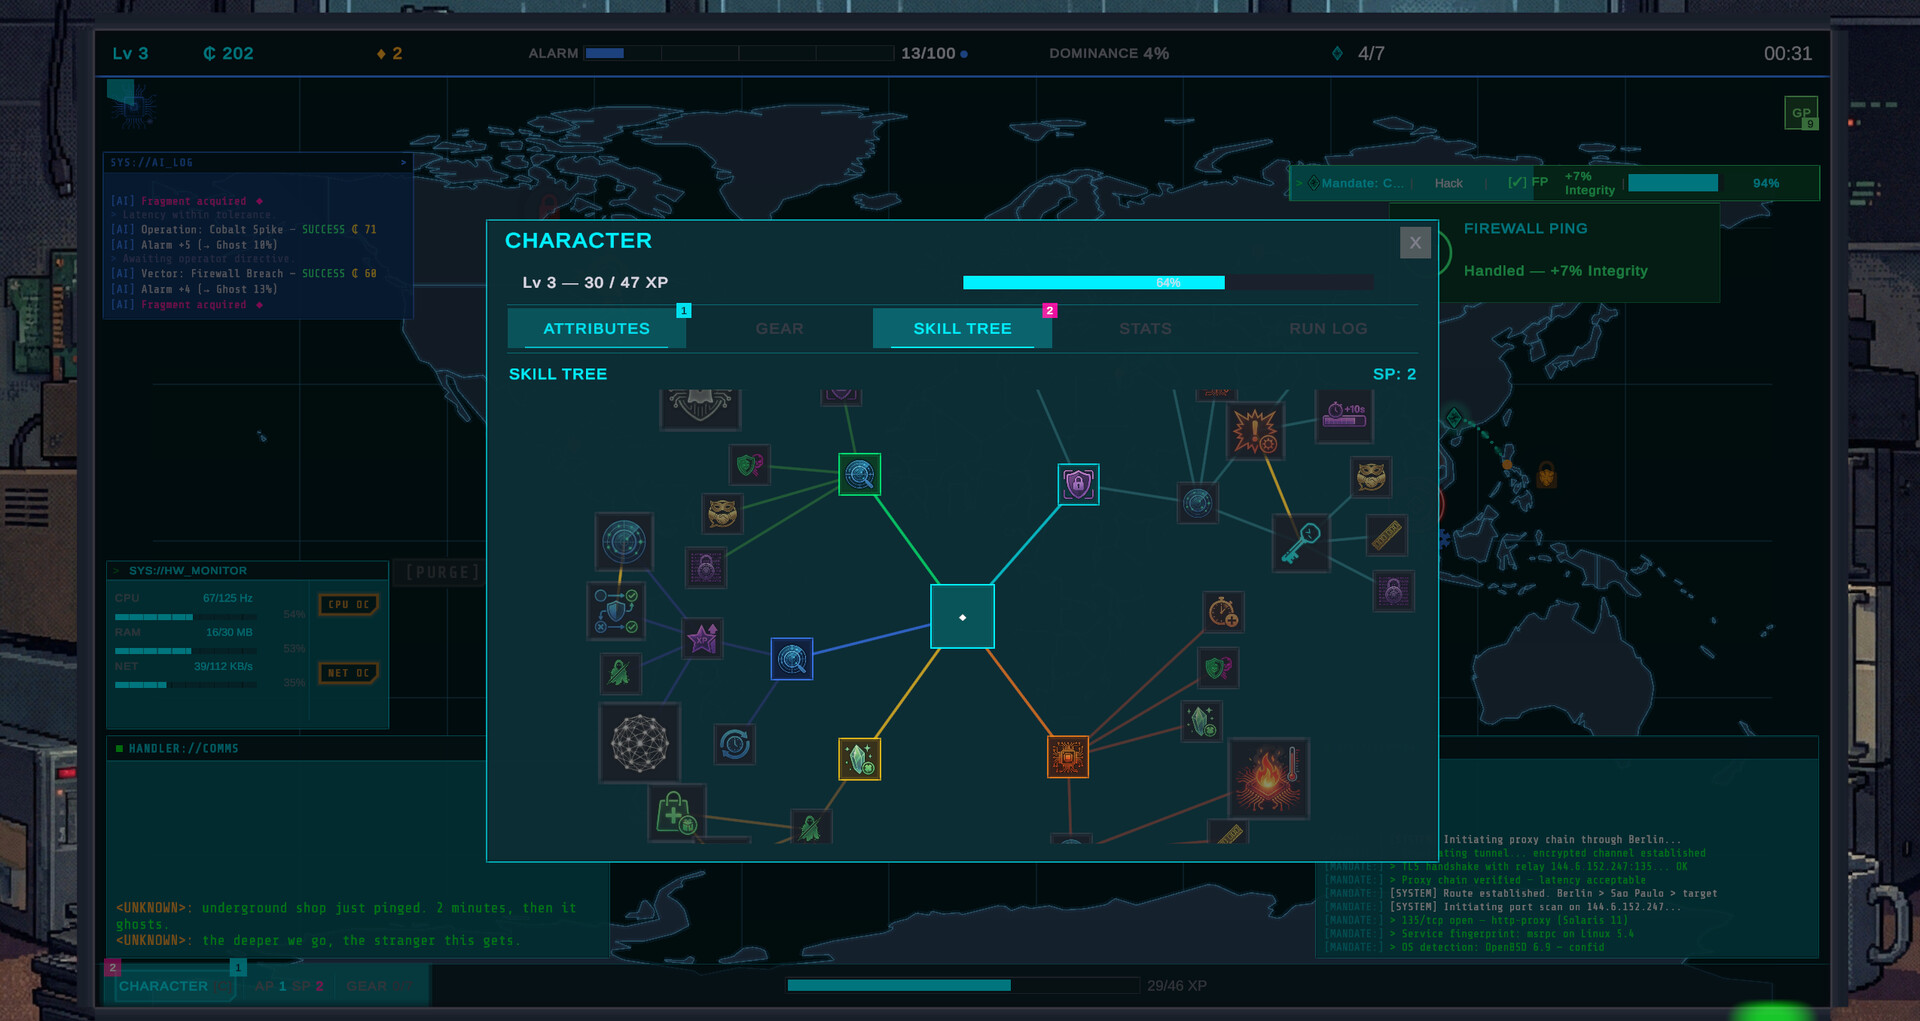Select the orange CPU chip skill node

pos(1068,757)
